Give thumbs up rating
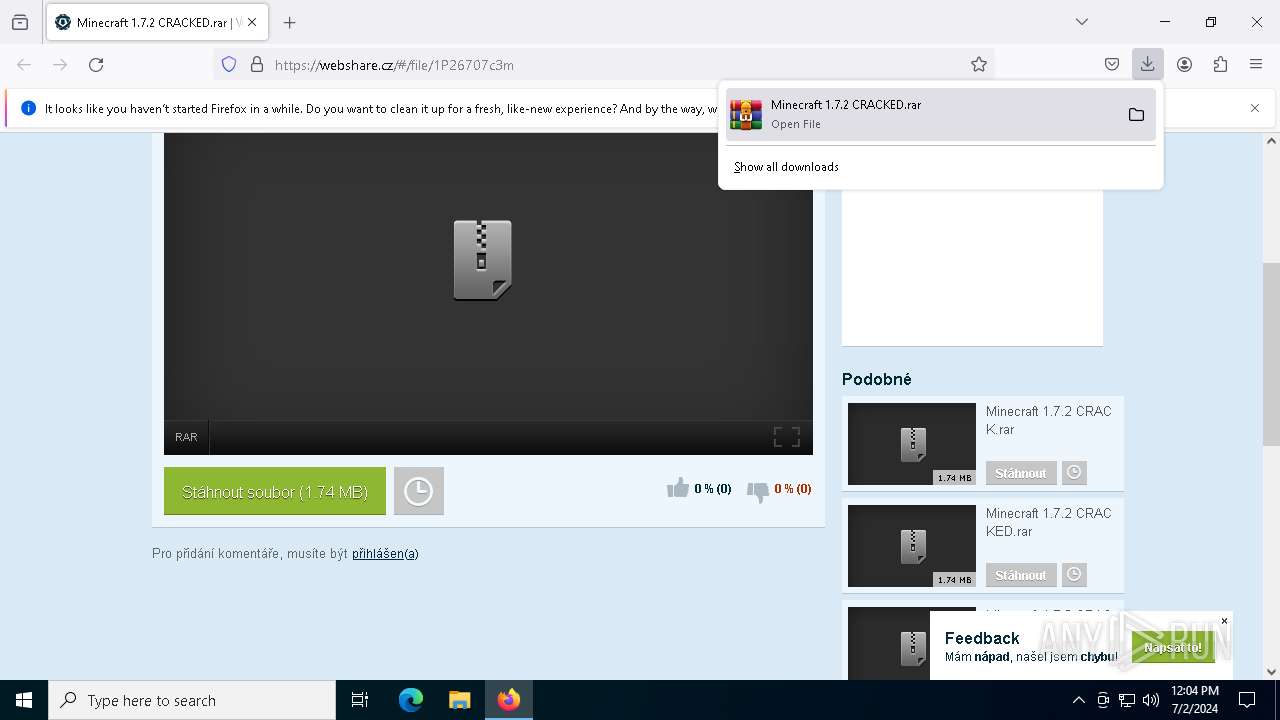The image size is (1280, 720). click(678, 488)
